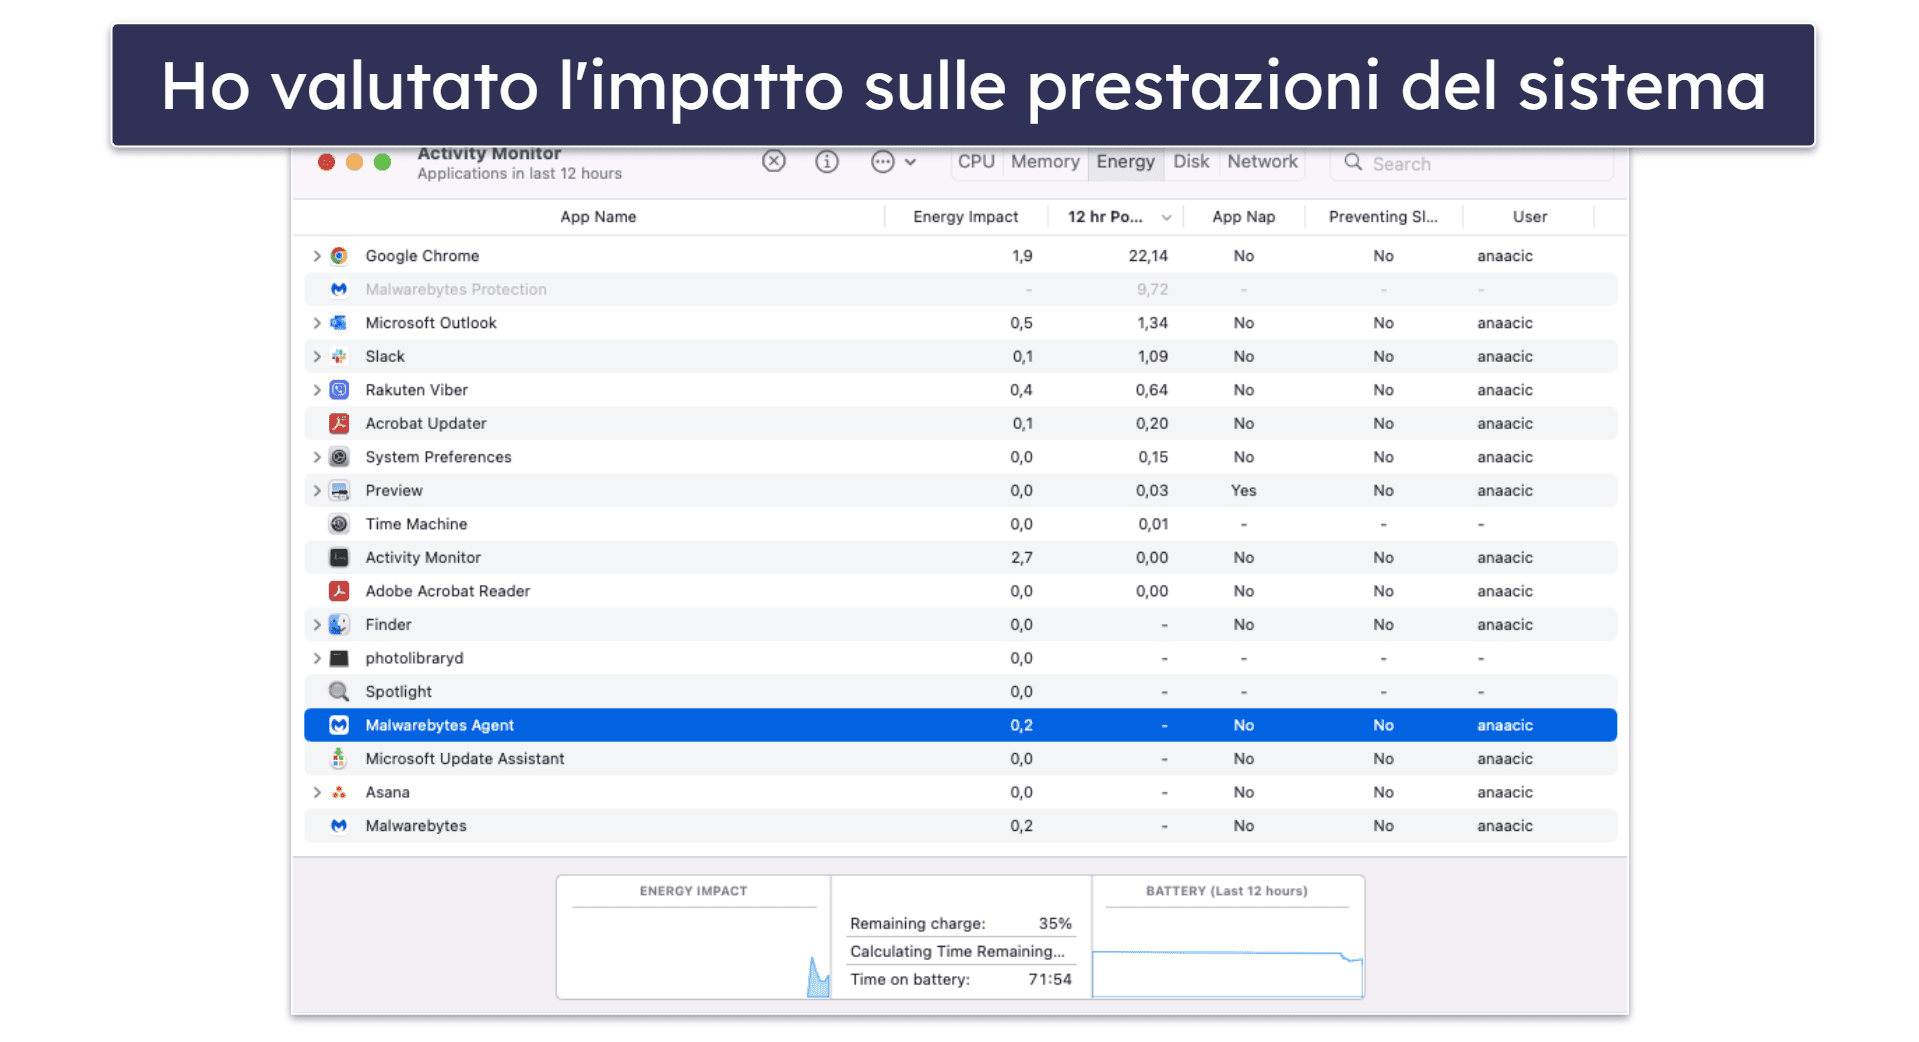This screenshot has height=1042, width=1919.
Task: Expand the photolibraryd row
Action: pos(317,658)
